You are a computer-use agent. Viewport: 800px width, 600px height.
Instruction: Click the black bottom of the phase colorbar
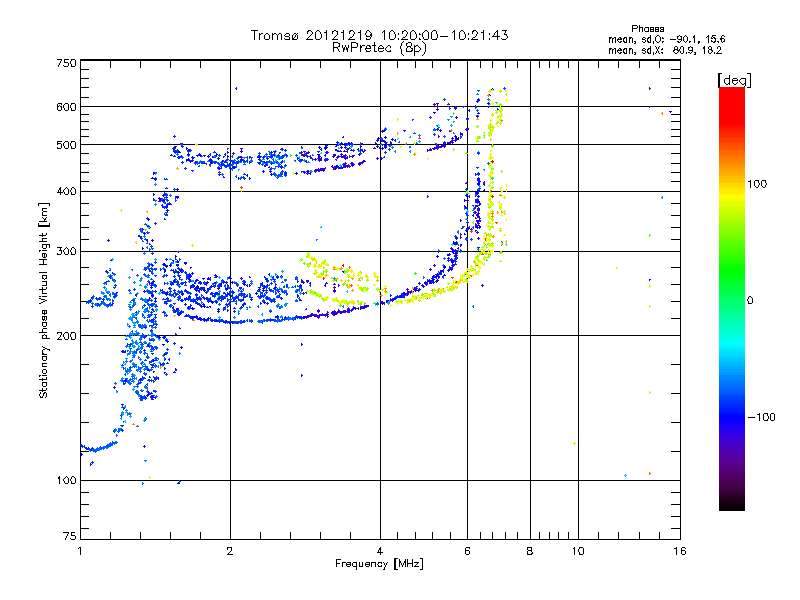coord(732,503)
